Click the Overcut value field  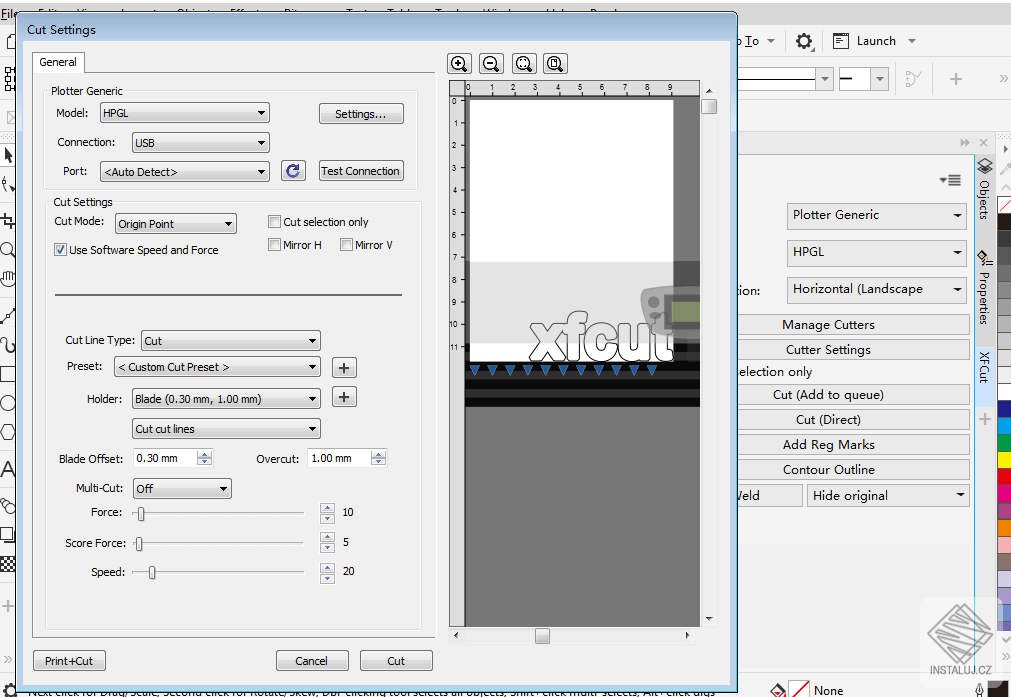(x=339, y=458)
